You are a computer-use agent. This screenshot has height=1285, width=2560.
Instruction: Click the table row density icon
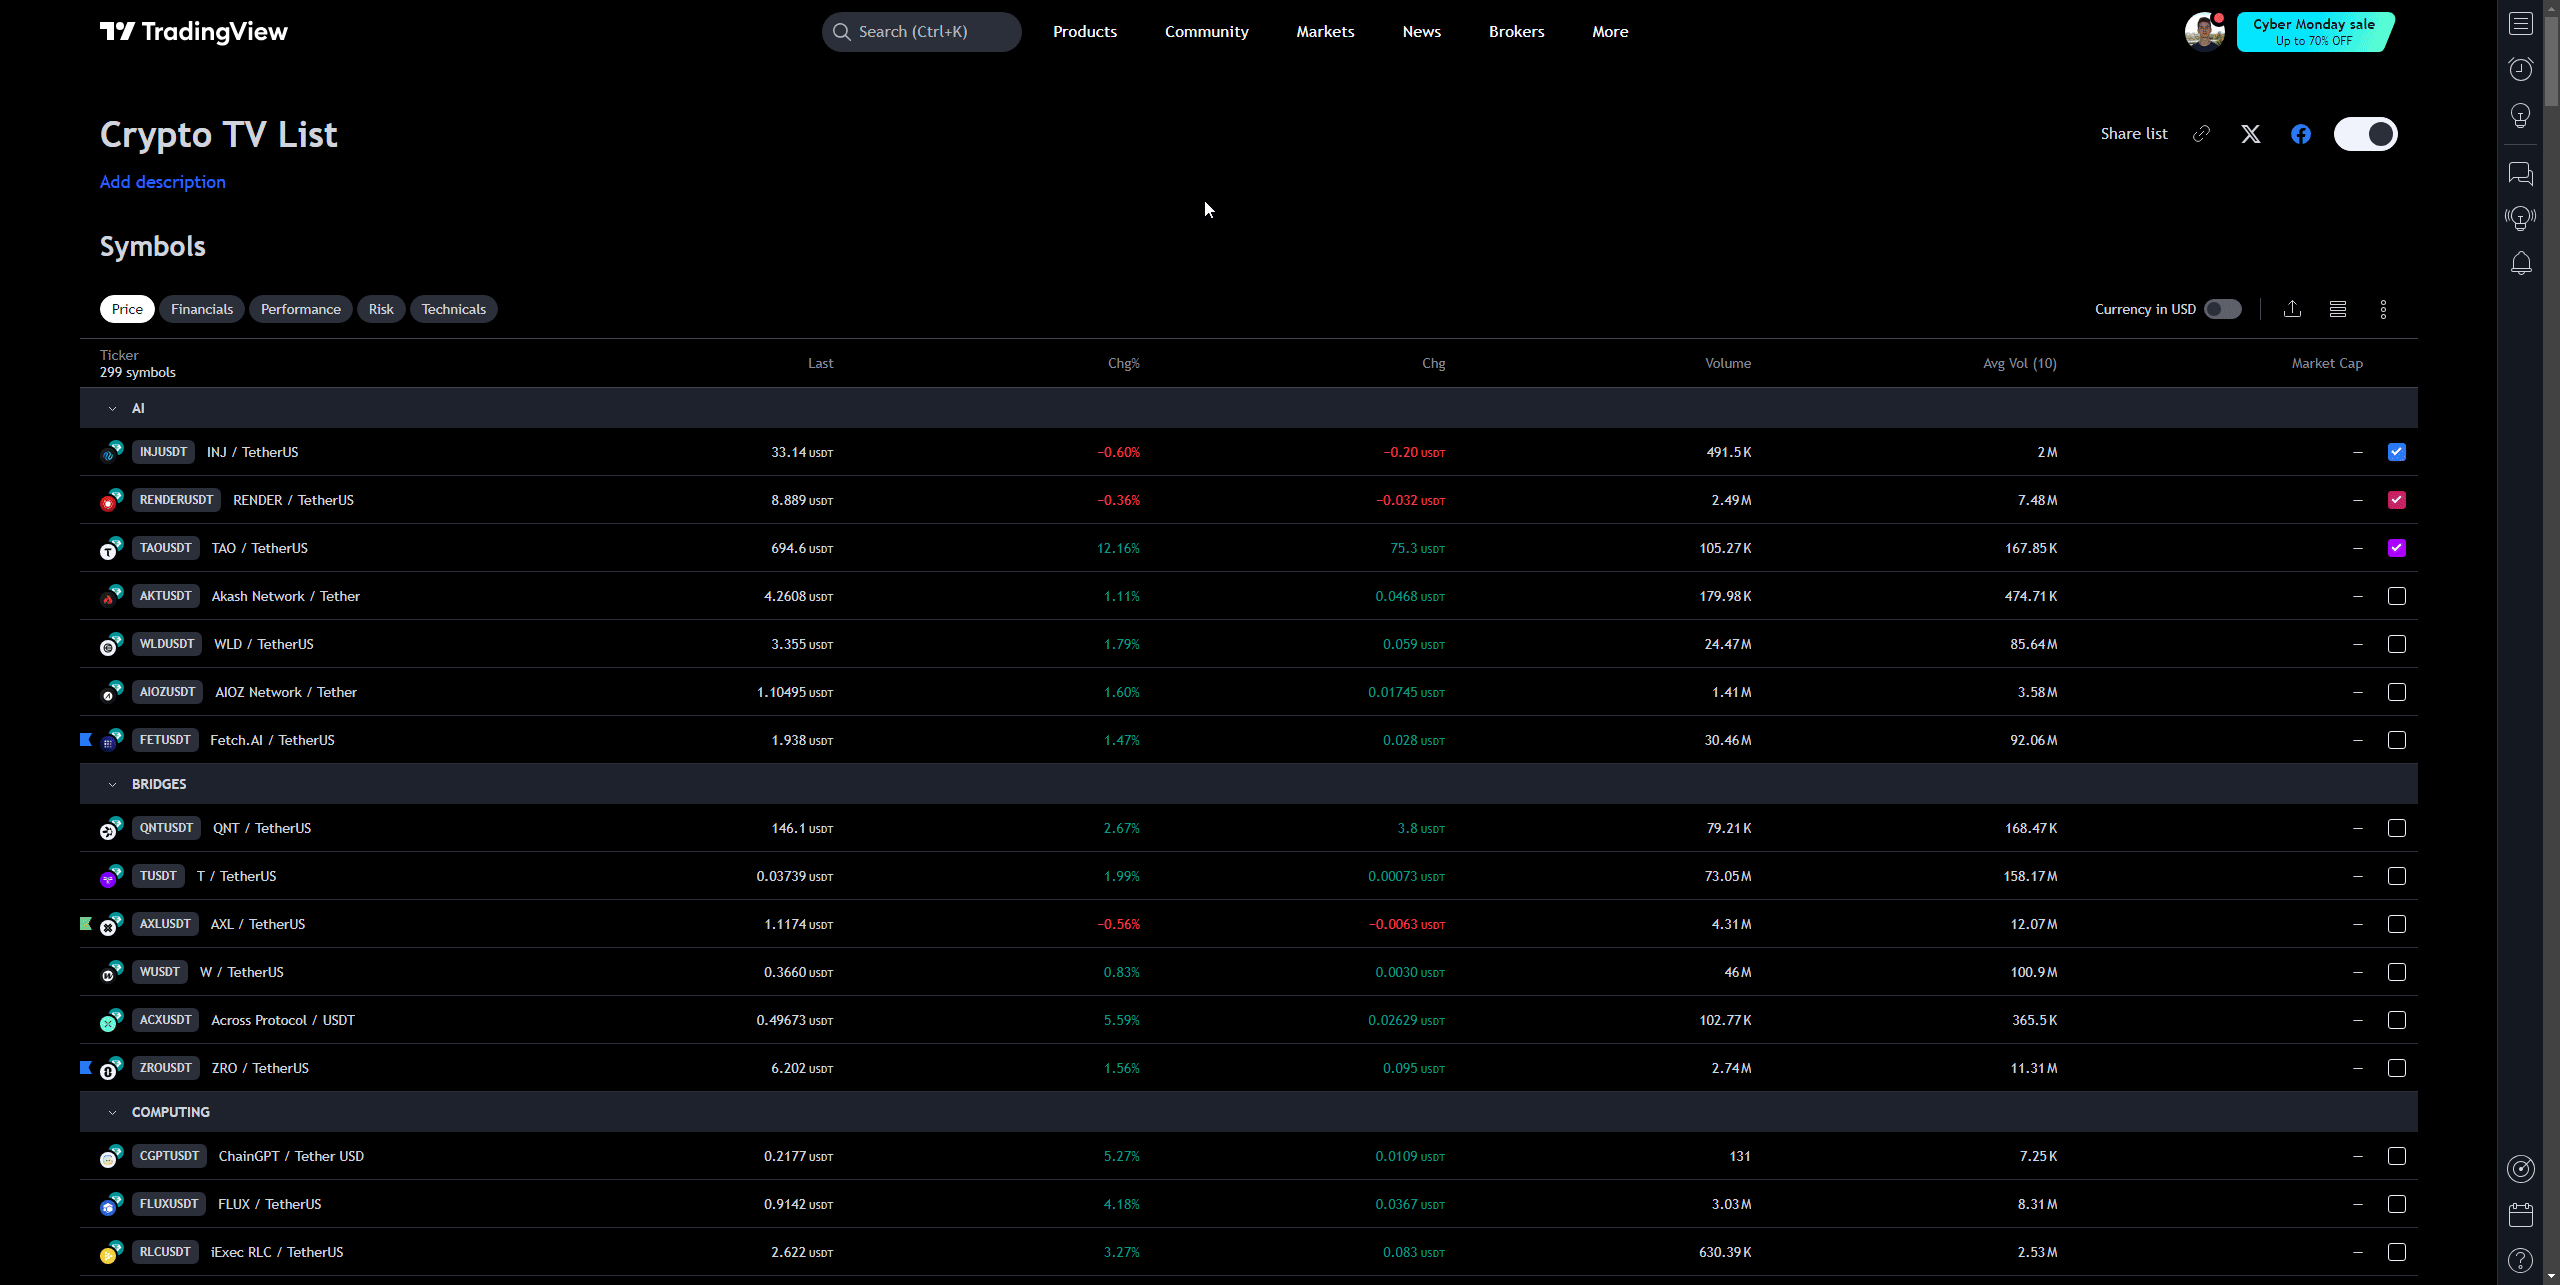click(2338, 309)
